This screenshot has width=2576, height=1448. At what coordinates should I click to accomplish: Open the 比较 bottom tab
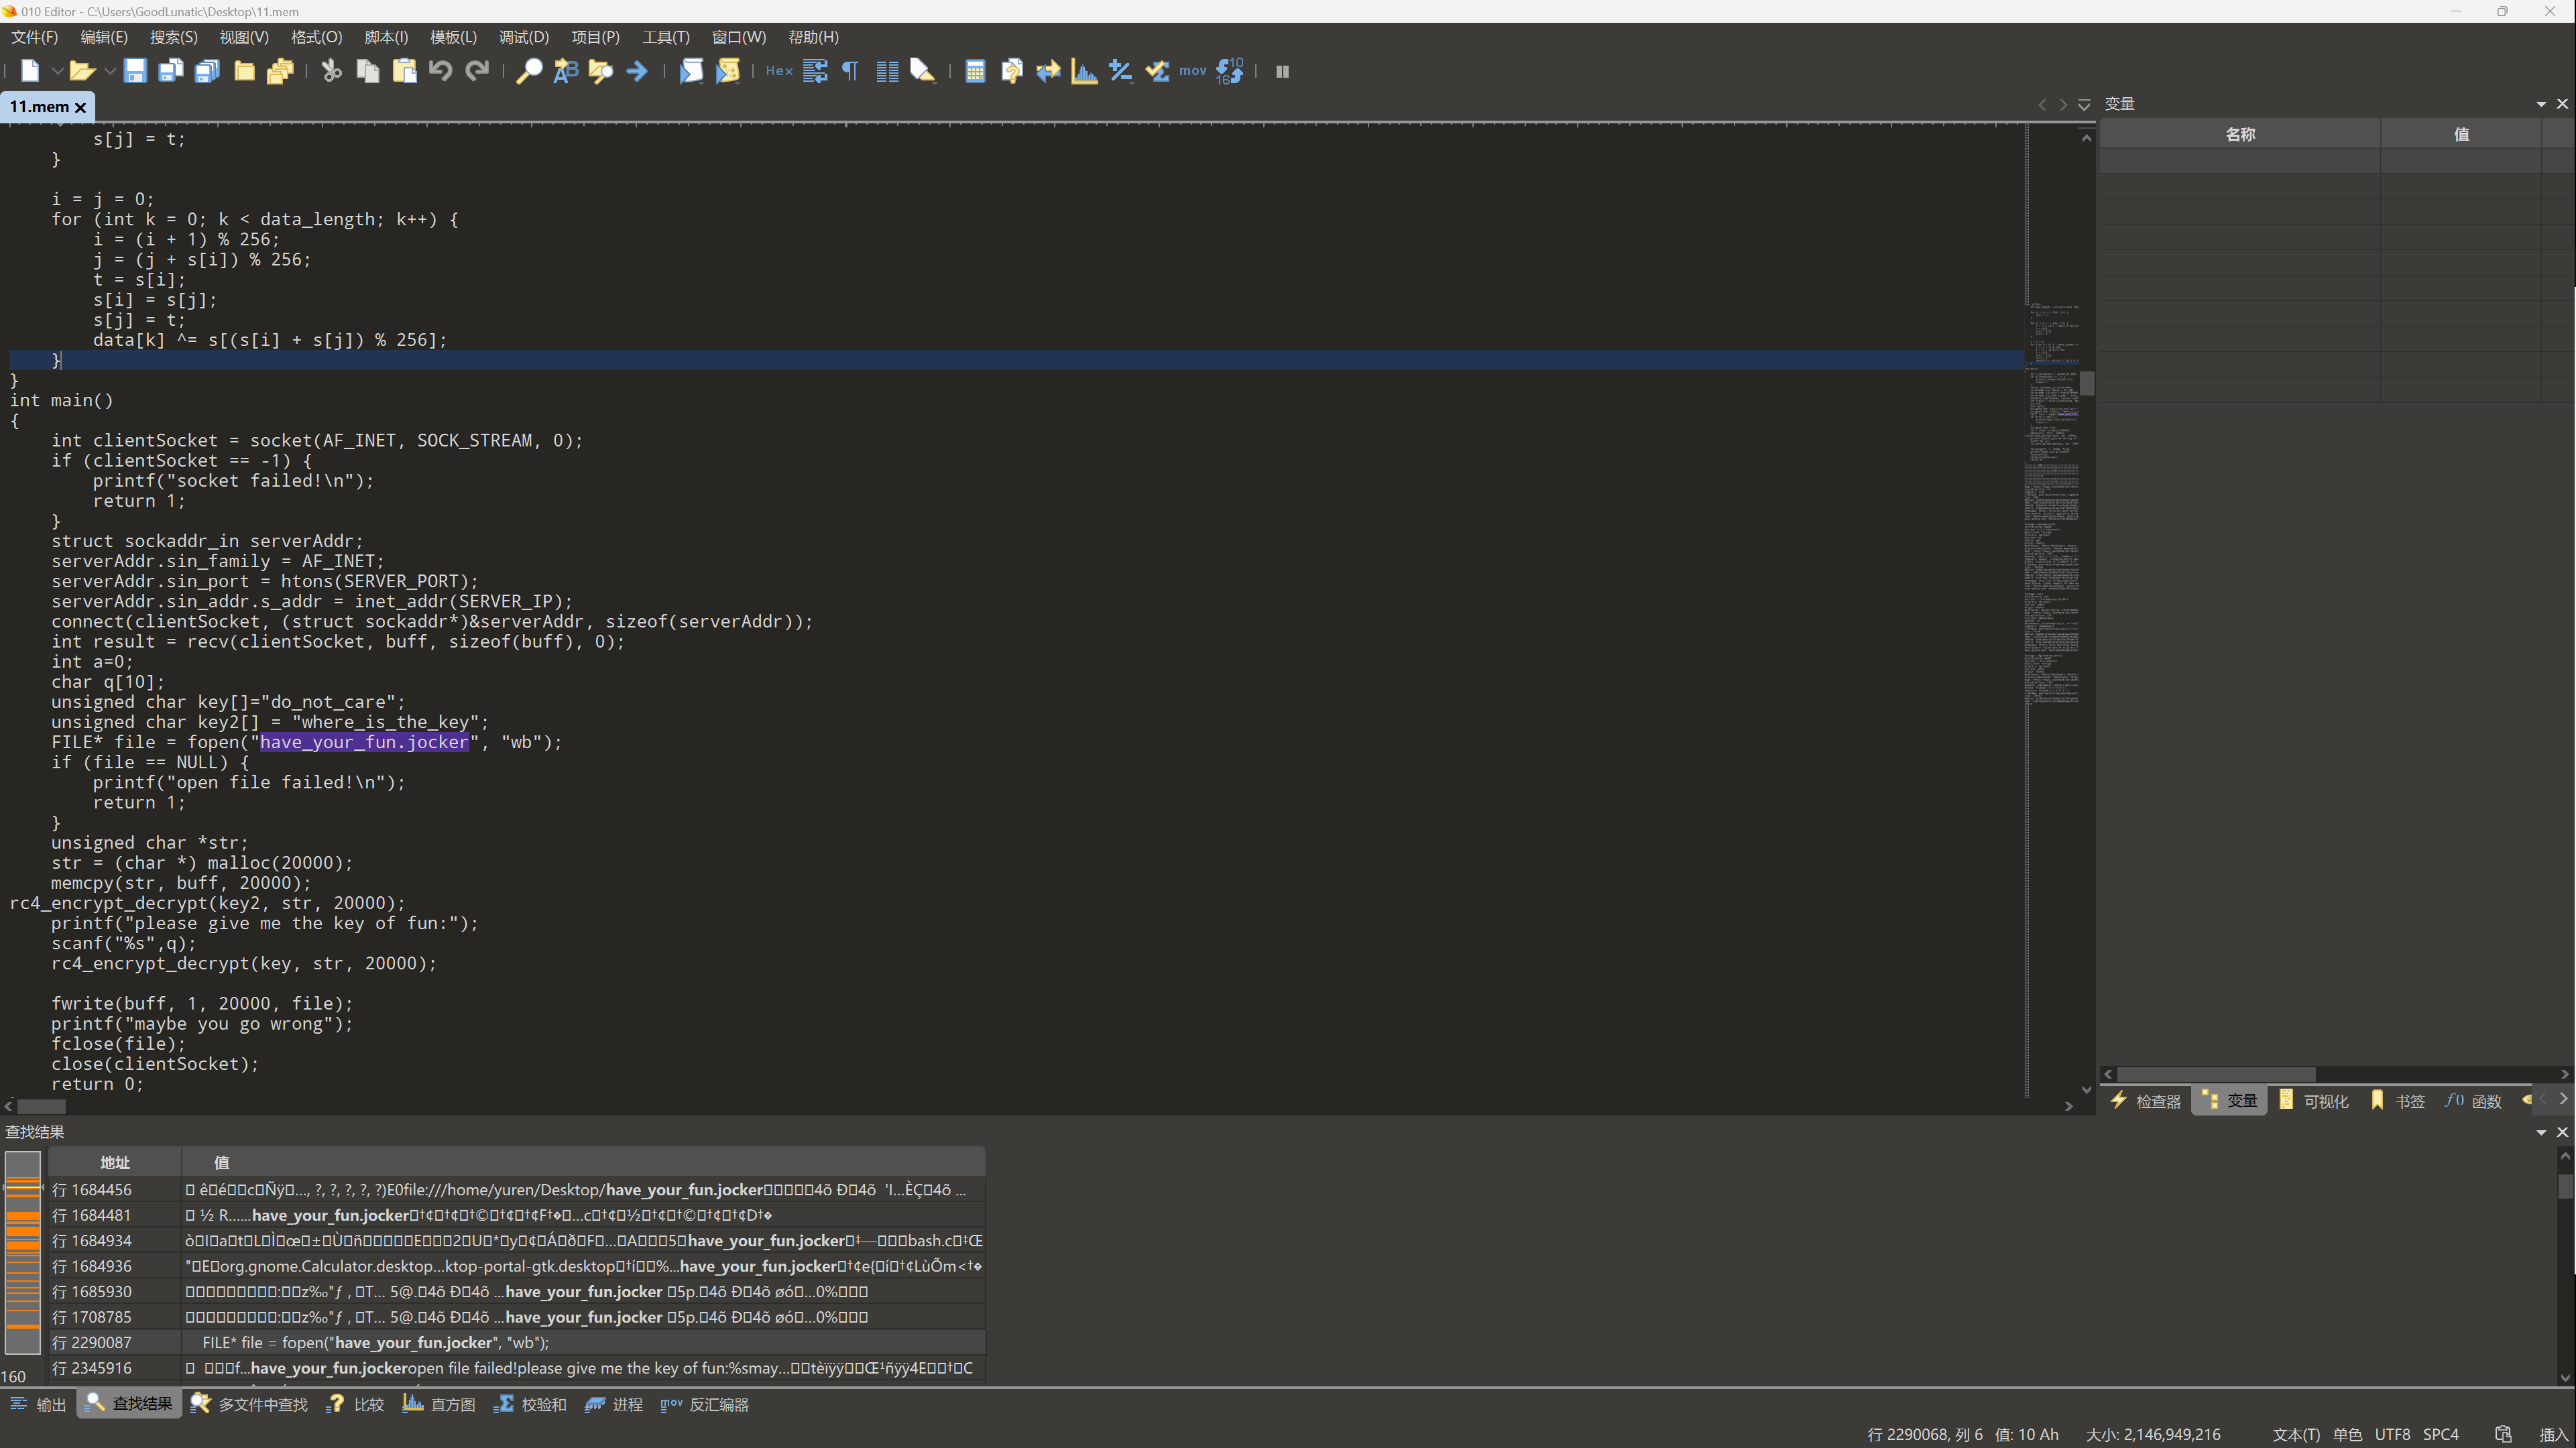(x=356, y=1405)
